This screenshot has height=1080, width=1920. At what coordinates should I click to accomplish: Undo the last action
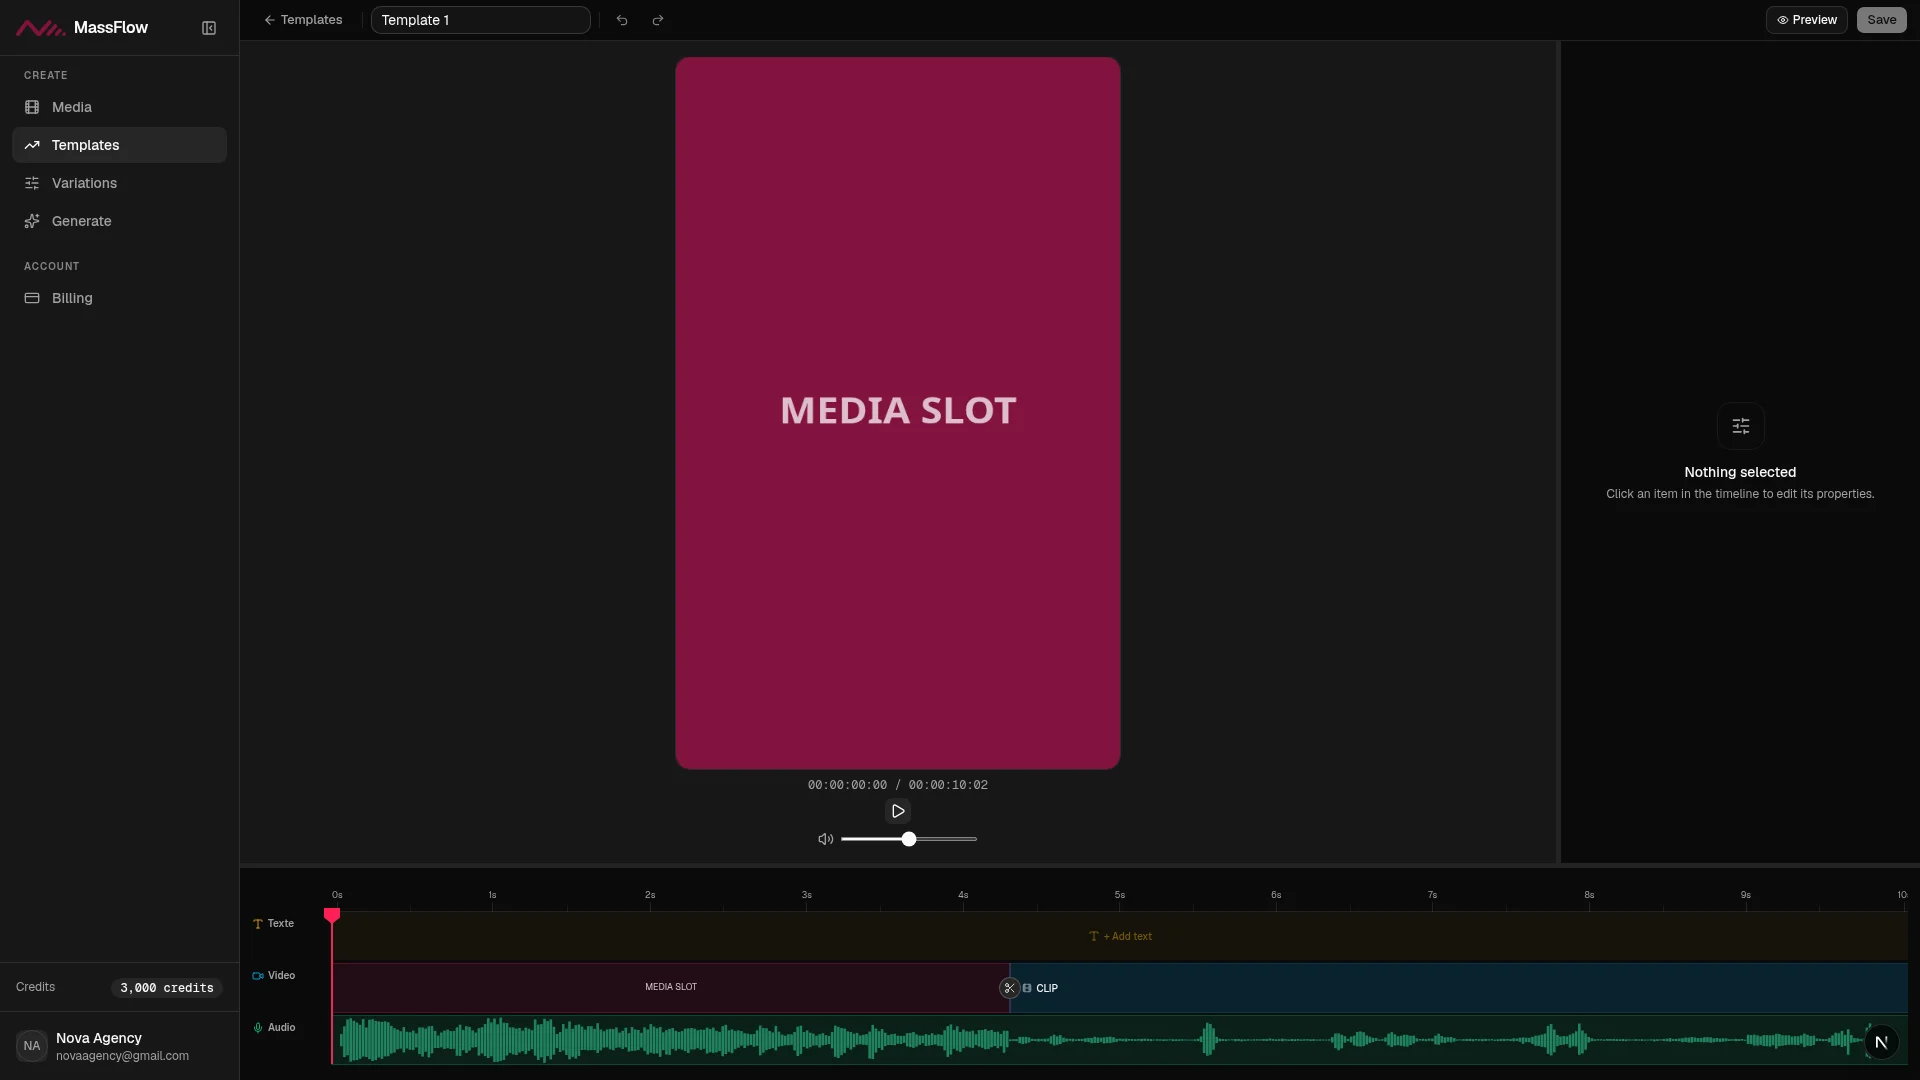click(622, 20)
